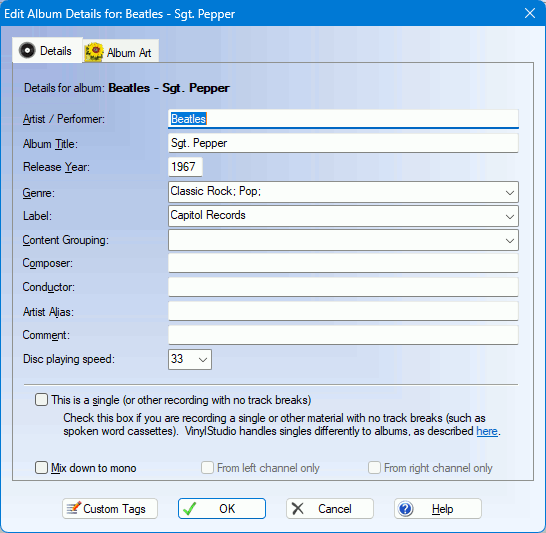Expand the Content Grouping dropdown
The height and width of the screenshot is (533, 546).
pyautogui.click(x=510, y=241)
